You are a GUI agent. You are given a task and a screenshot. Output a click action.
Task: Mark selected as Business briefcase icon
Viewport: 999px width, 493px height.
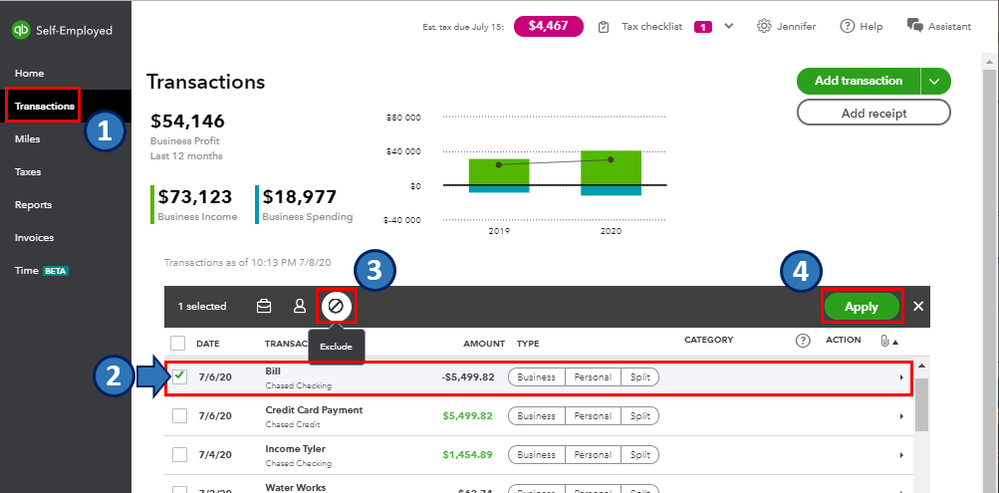[263, 306]
